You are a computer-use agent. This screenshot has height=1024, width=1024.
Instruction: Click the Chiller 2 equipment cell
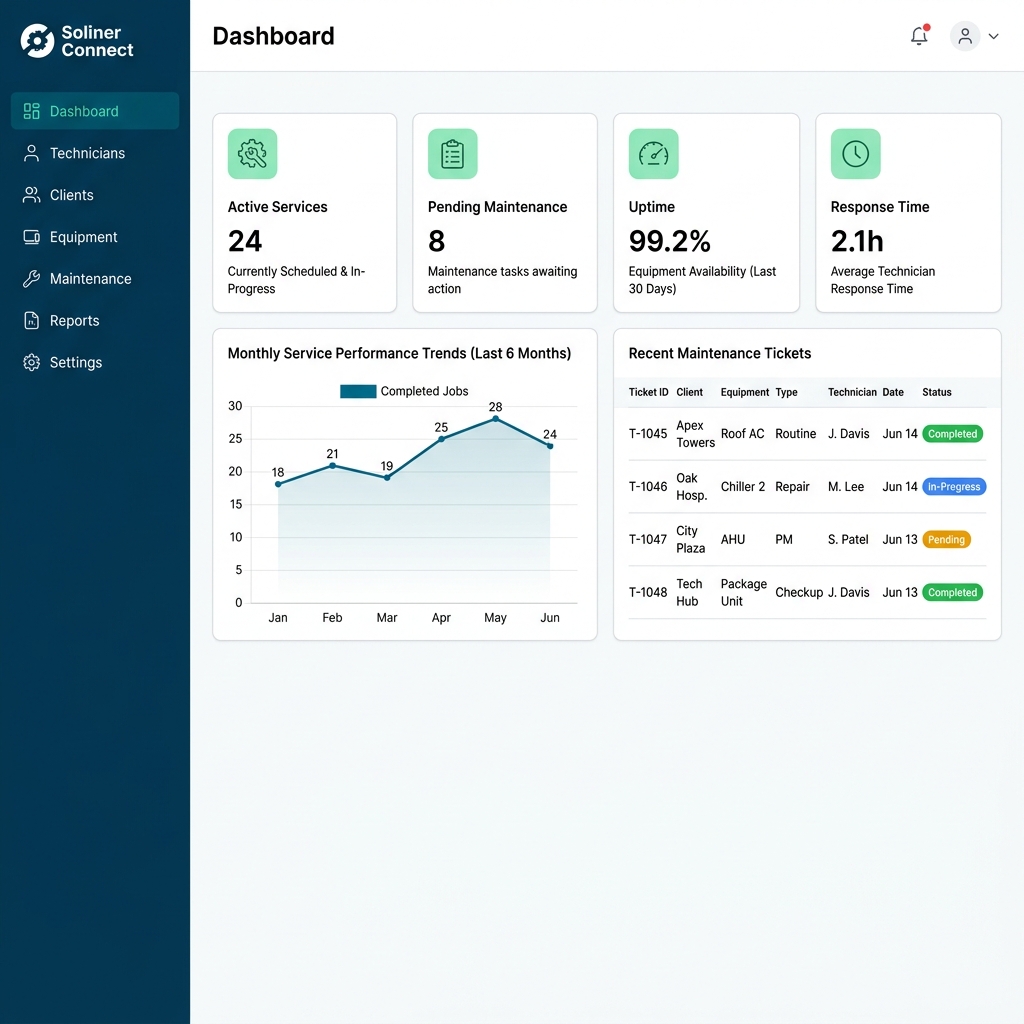click(x=743, y=487)
